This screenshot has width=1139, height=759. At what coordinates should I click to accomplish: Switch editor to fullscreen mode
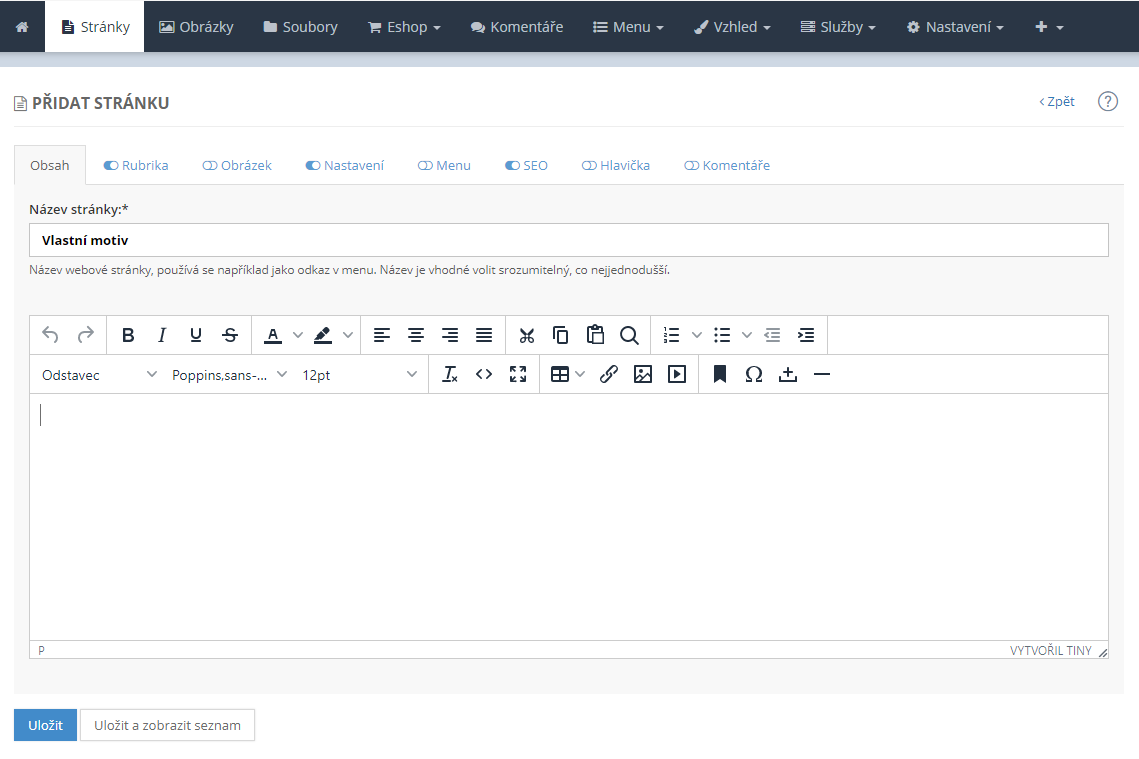(x=518, y=374)
